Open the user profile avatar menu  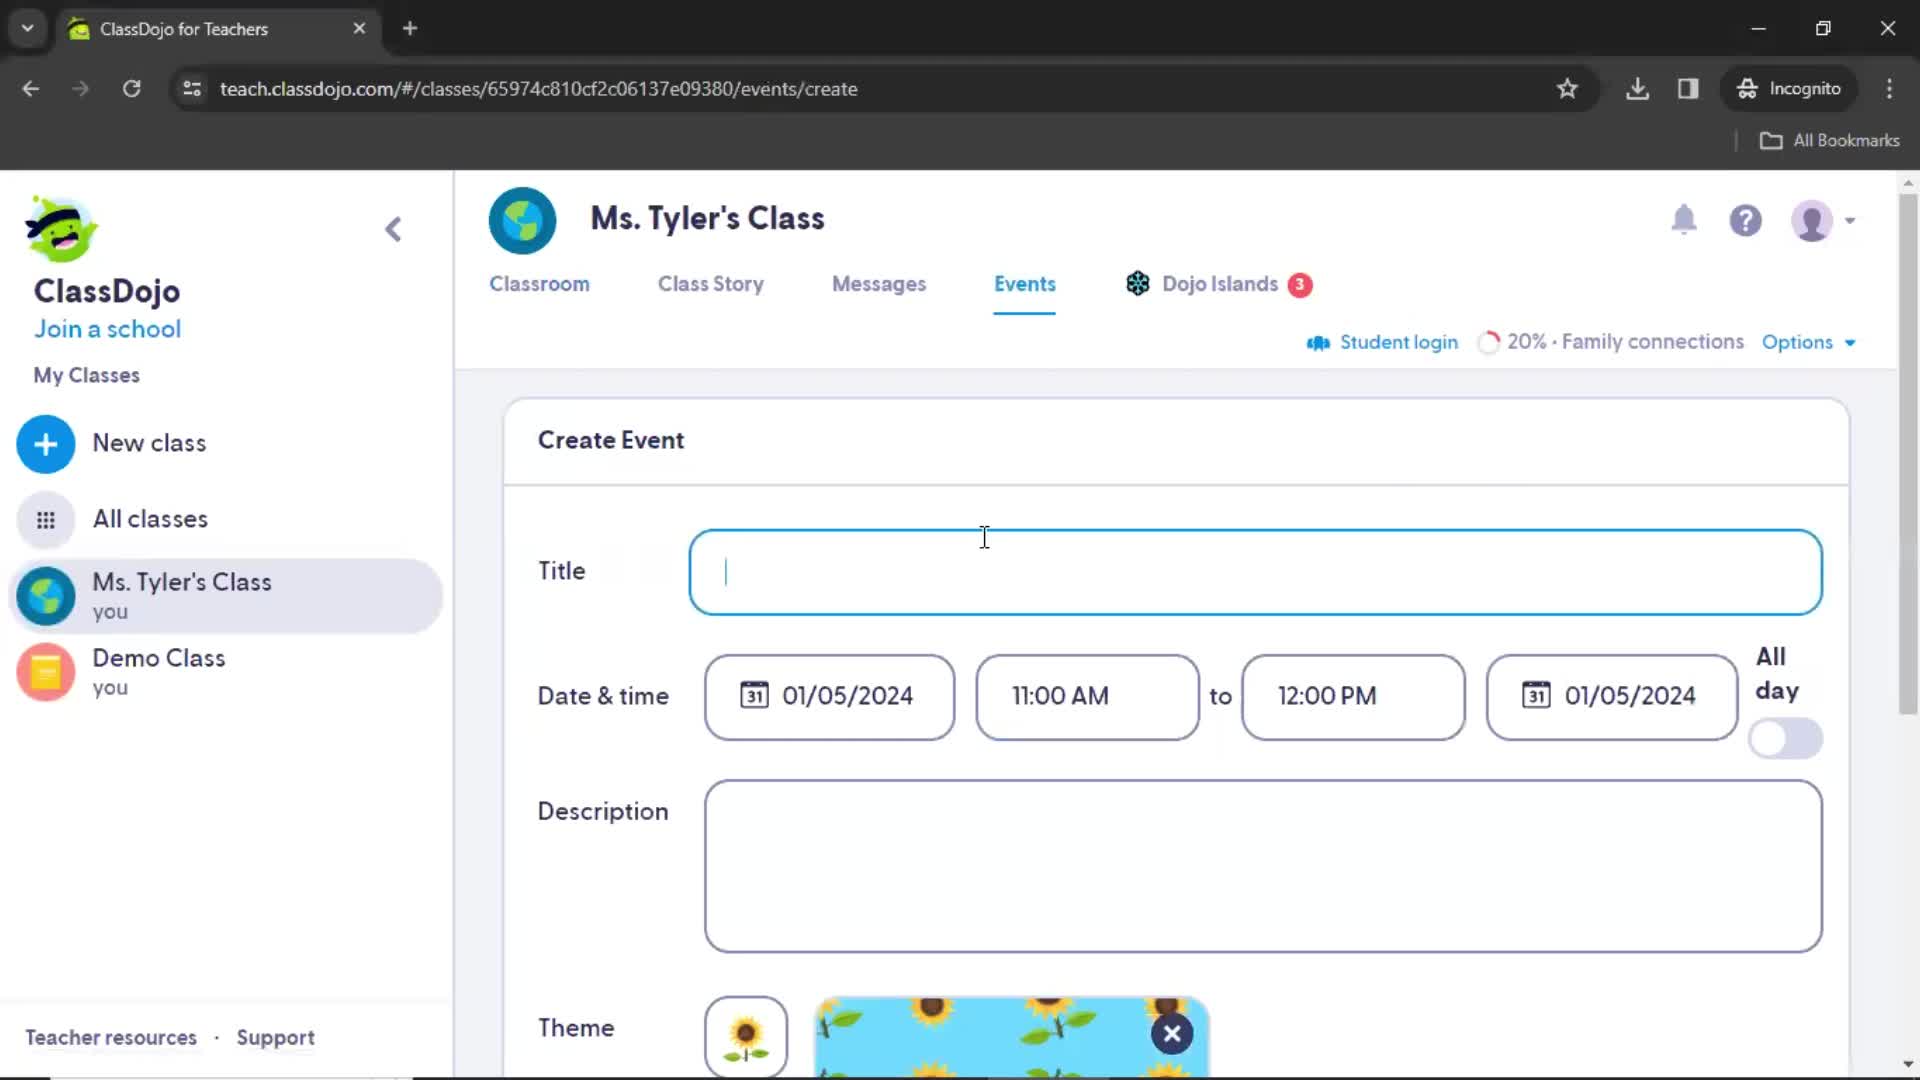click(x=1822, y=220)
